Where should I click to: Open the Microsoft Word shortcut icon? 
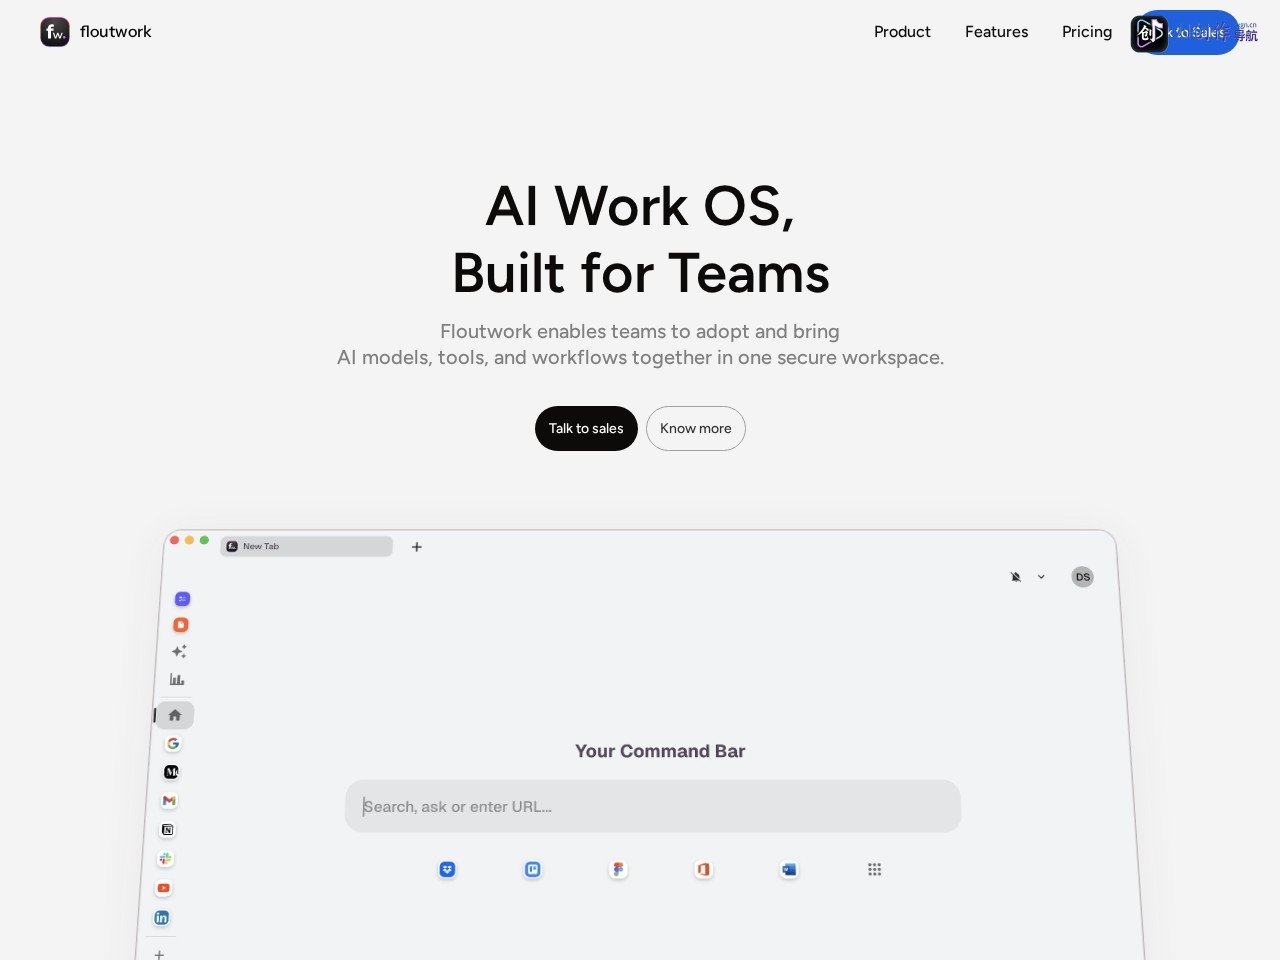click(x=789, y=869)
